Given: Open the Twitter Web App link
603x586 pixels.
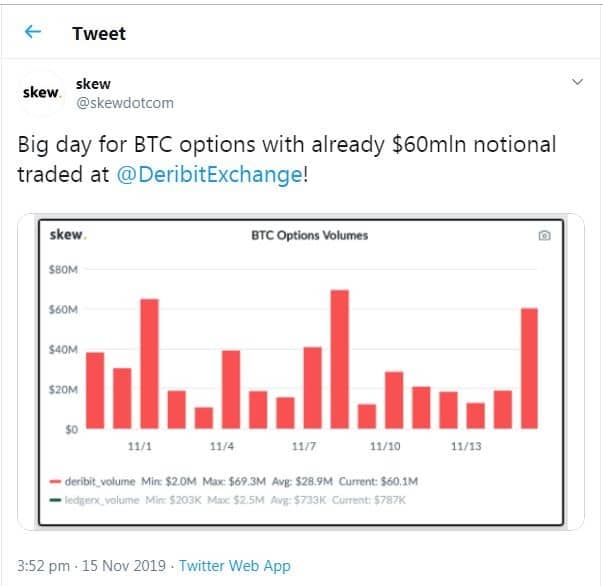Looking at the screenshot, I should click(x=235, y=566).
